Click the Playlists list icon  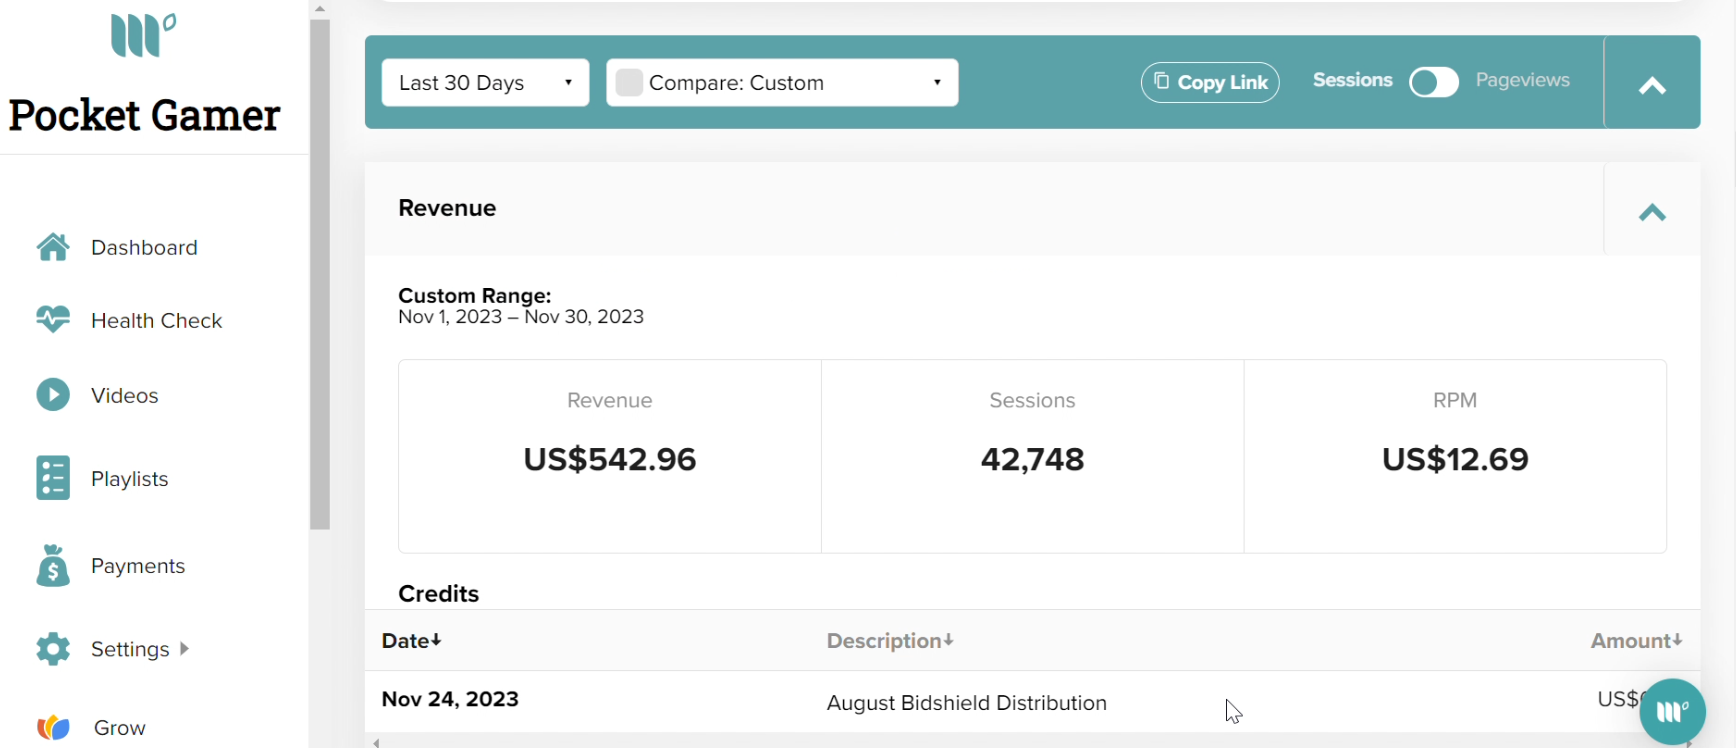[x=53, y=478]
